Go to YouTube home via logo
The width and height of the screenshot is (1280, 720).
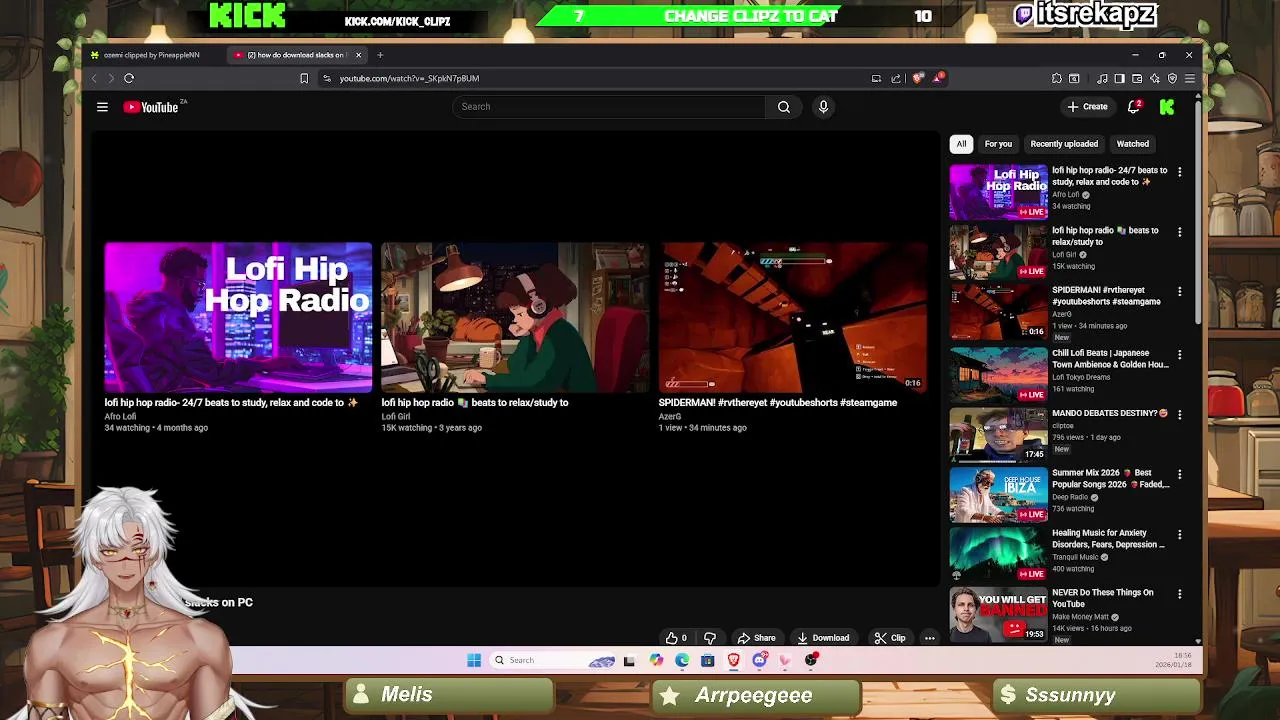[x=151, y=107]
